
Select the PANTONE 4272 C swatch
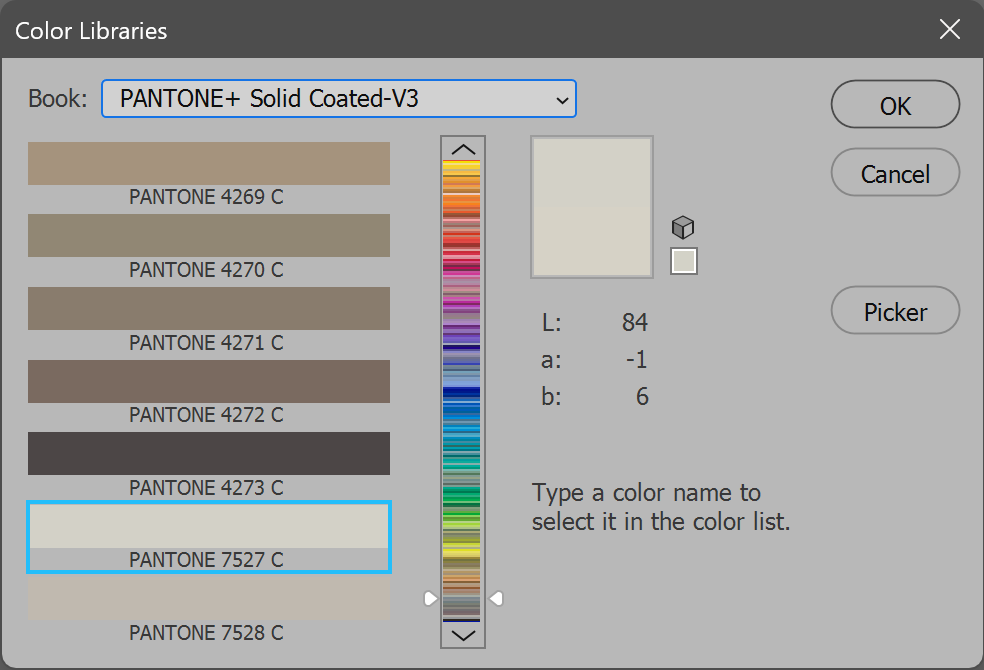pos(208,381)
